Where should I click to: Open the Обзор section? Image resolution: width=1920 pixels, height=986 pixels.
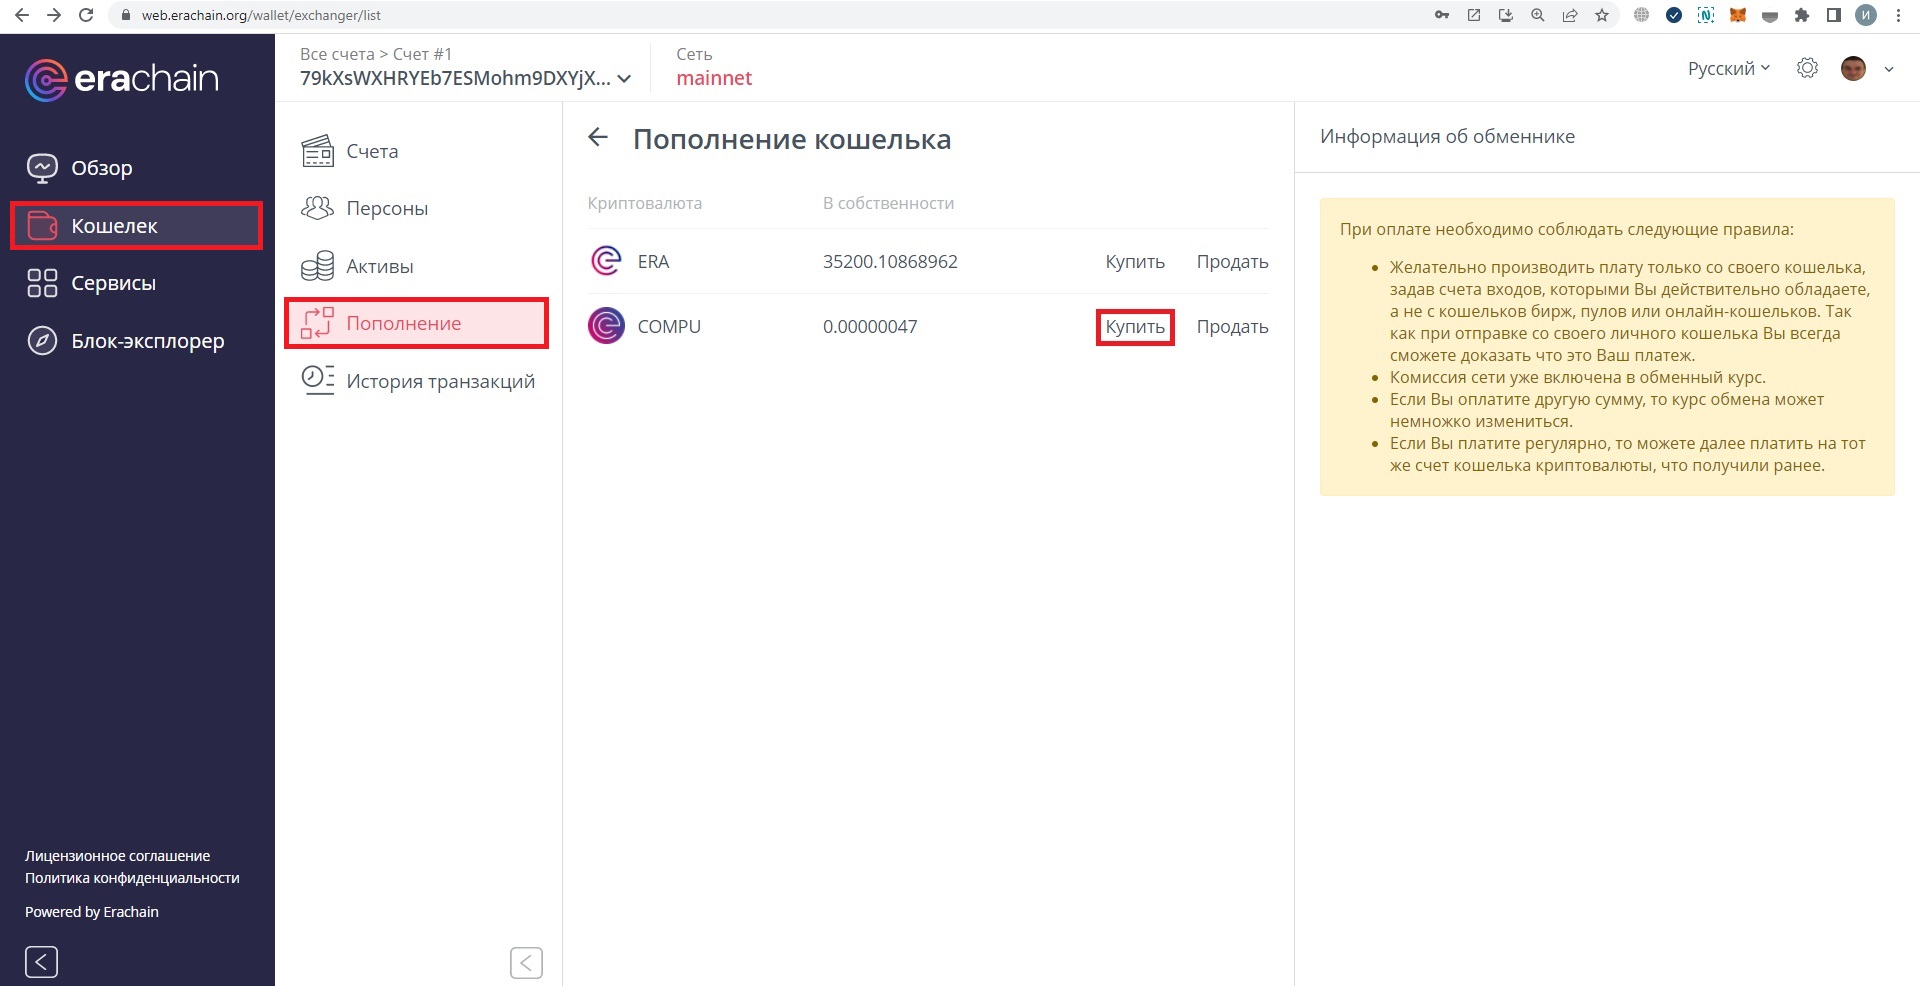[101, 168]
